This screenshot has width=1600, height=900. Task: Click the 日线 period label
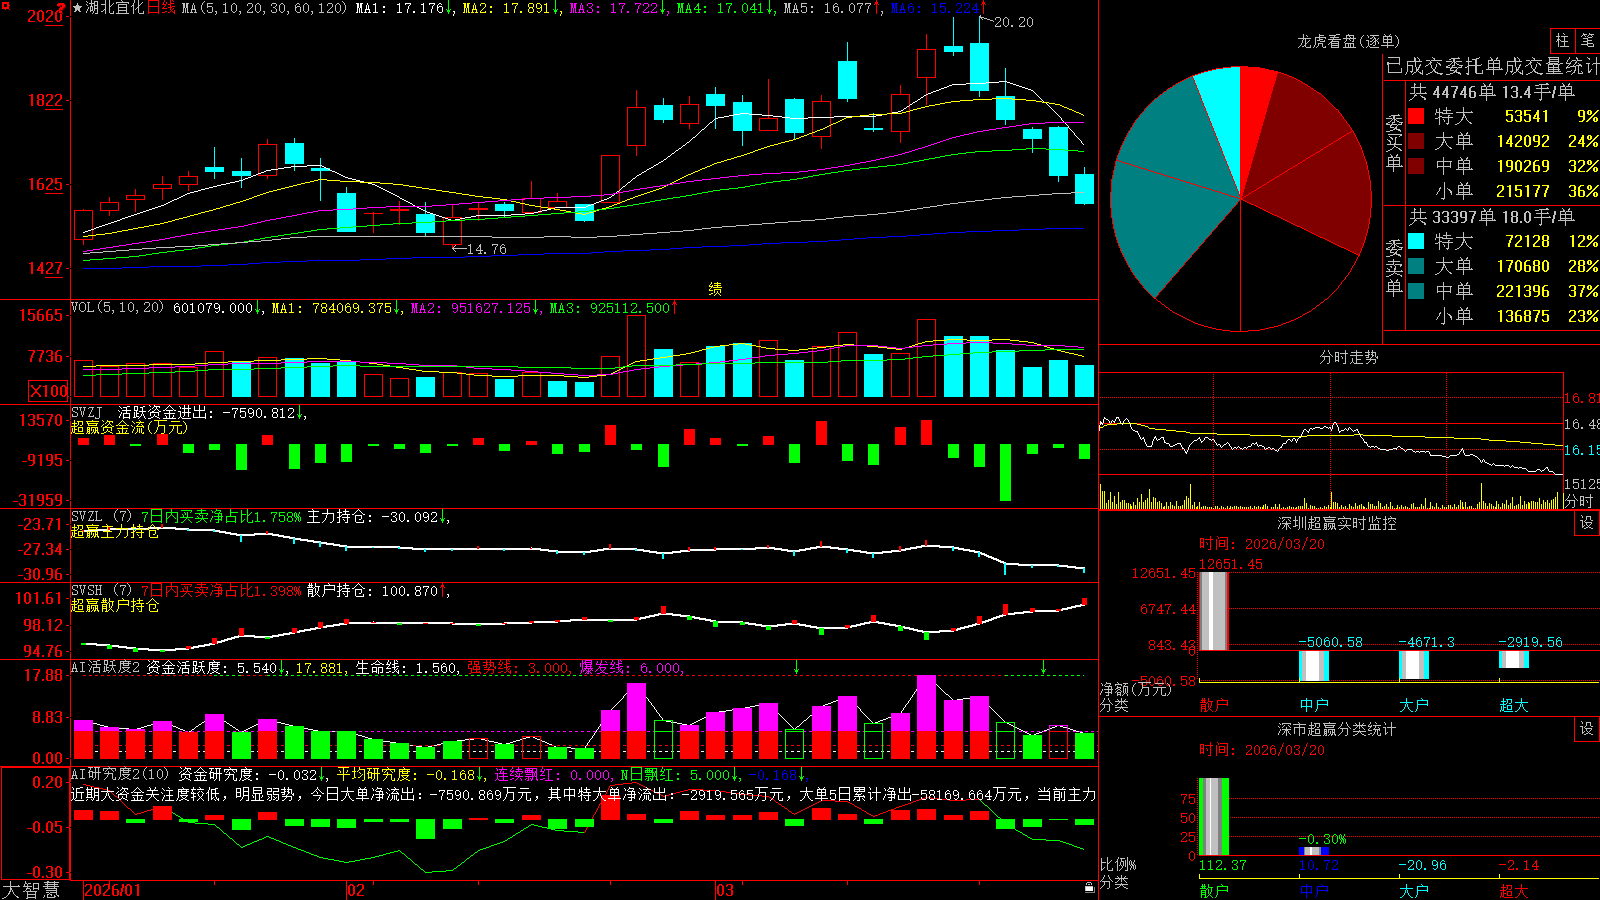pyautogui.click(x=161, y=8)
